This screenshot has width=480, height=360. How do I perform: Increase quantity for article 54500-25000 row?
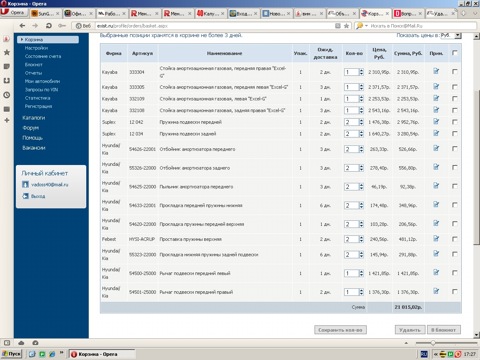pos(361,271)
